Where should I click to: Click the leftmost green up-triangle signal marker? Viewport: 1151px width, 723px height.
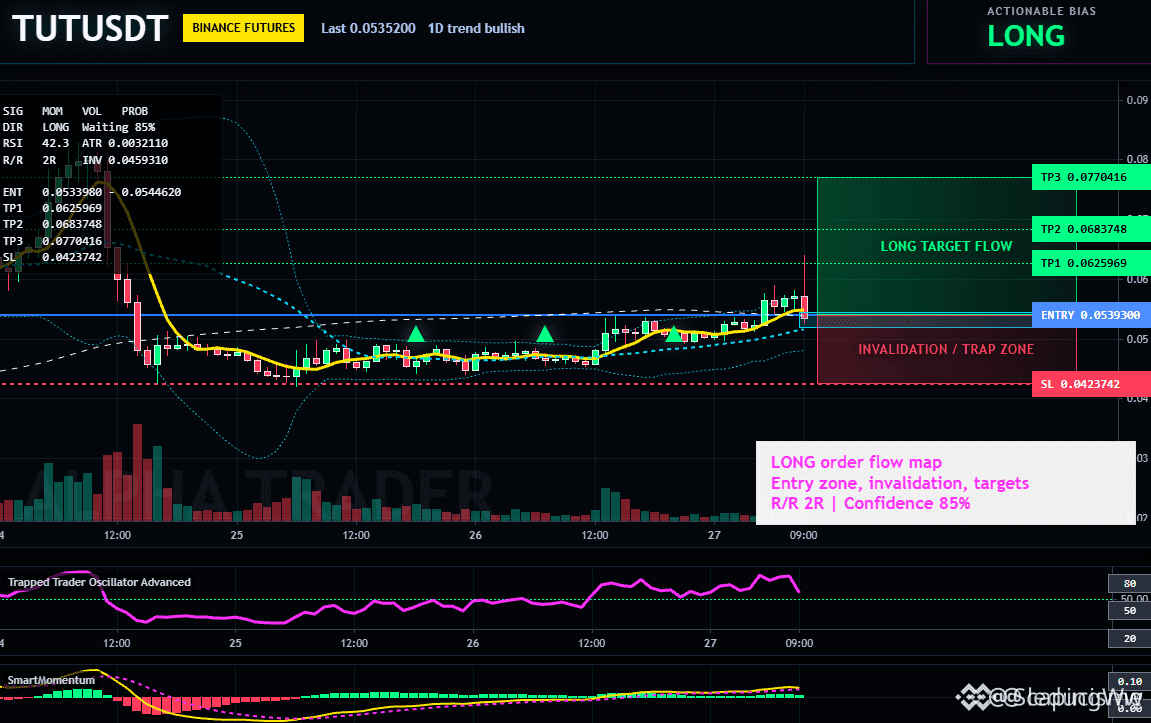click(x=416, y=334)
